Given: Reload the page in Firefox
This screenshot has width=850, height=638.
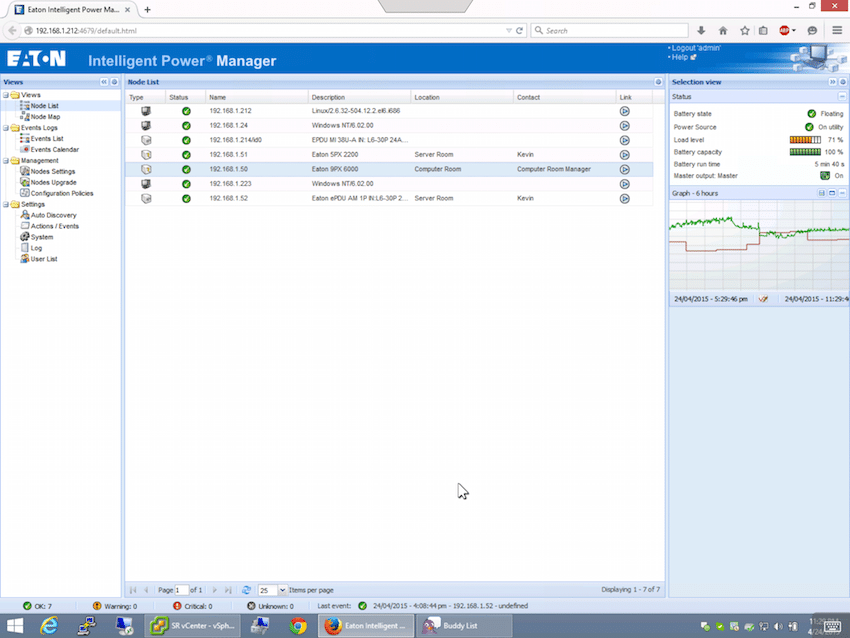Looking at the screenshot, I should (519, 31).
